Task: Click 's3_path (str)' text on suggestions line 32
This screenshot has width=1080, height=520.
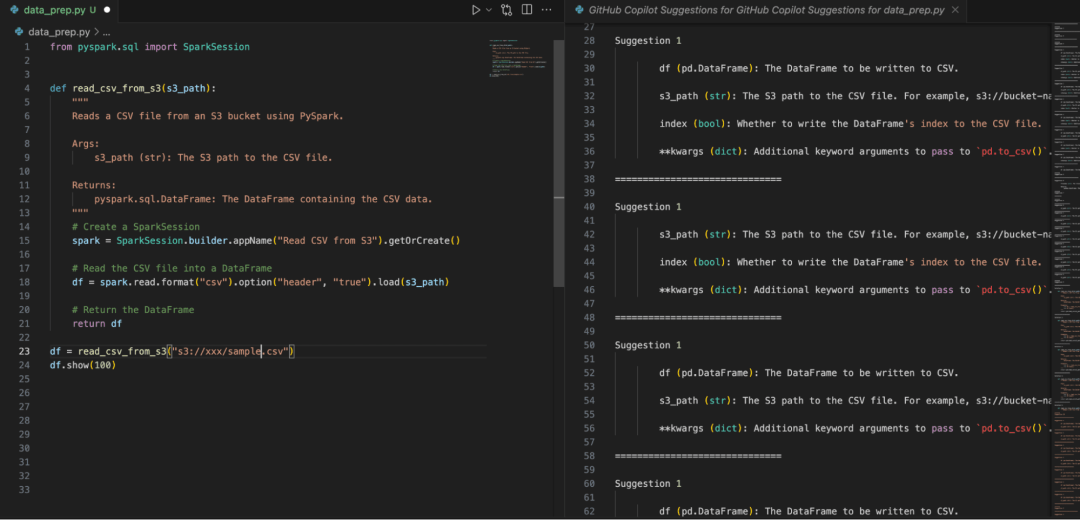Action: coord(695,96)
